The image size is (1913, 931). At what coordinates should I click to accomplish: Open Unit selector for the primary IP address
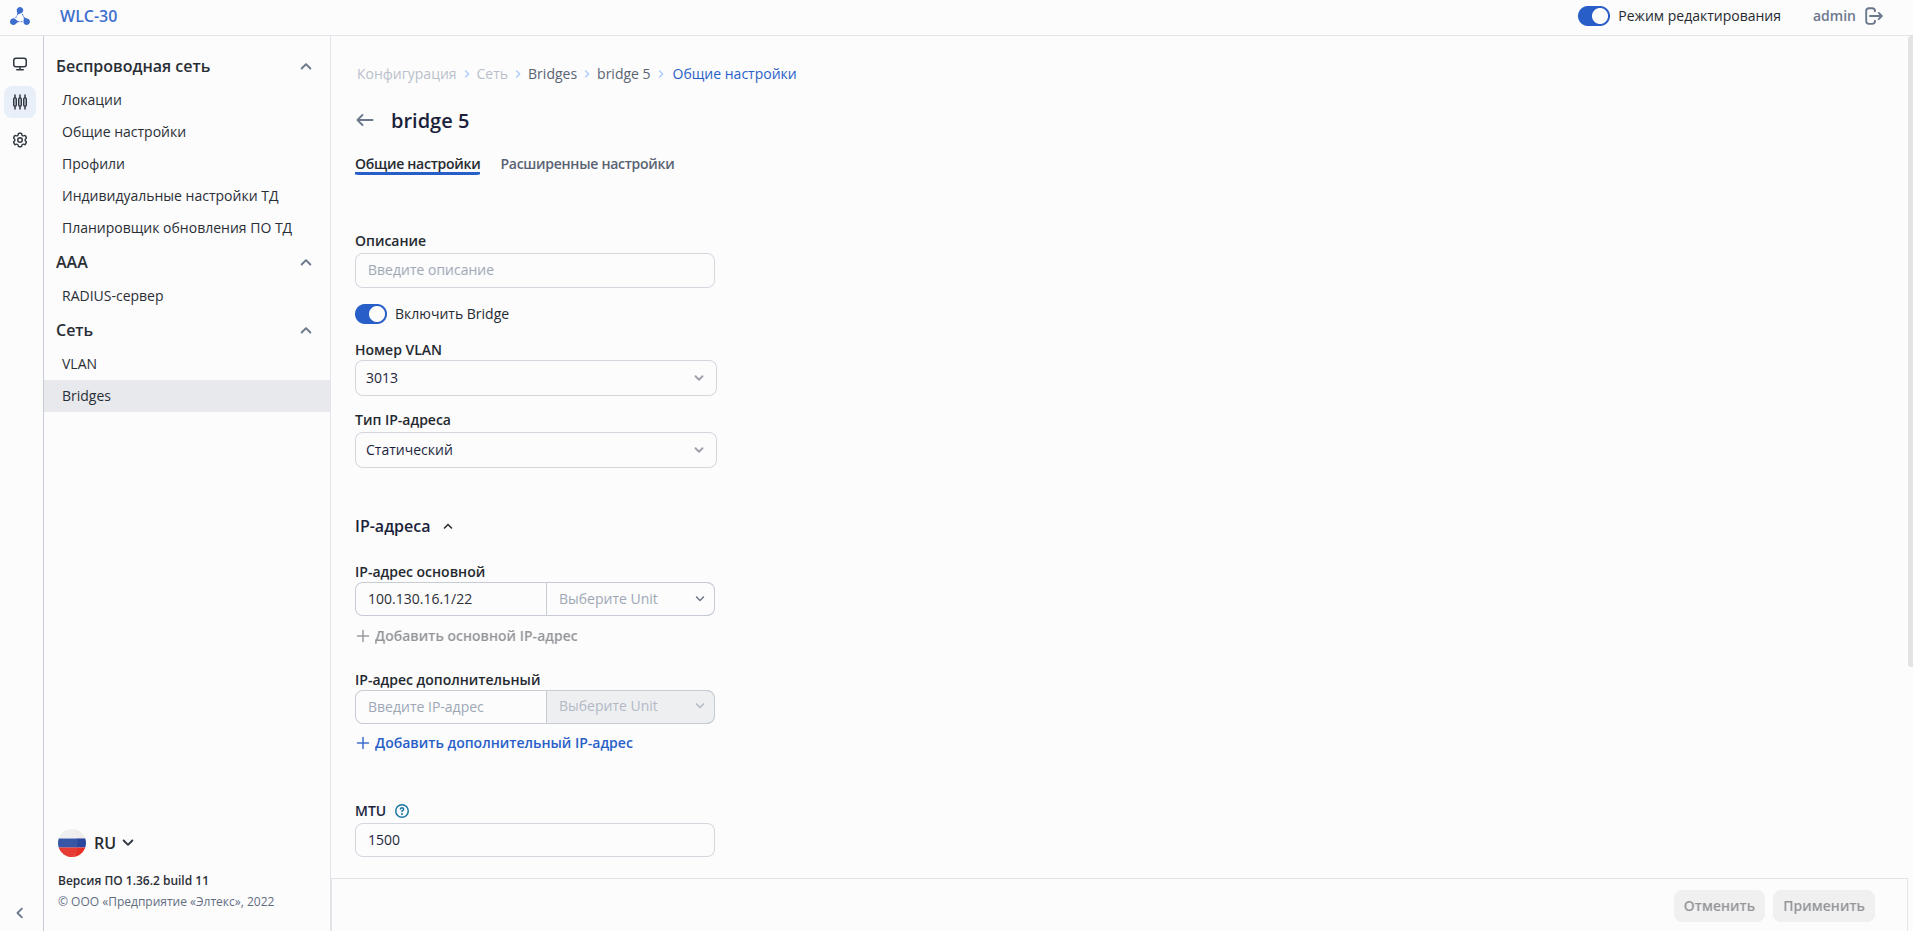click(630, 599)
